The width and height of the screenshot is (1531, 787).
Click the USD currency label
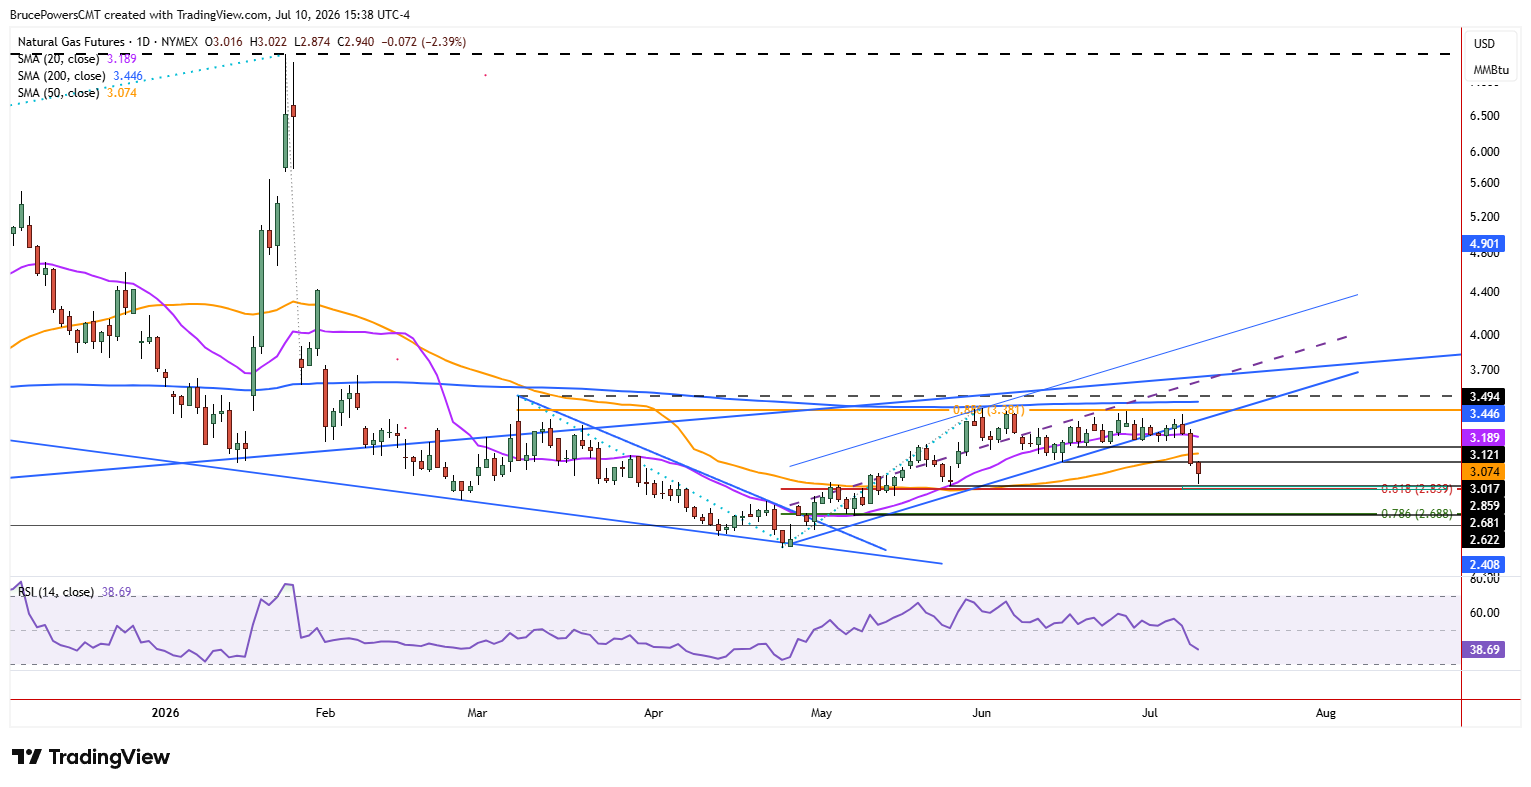click(1484, 44)
